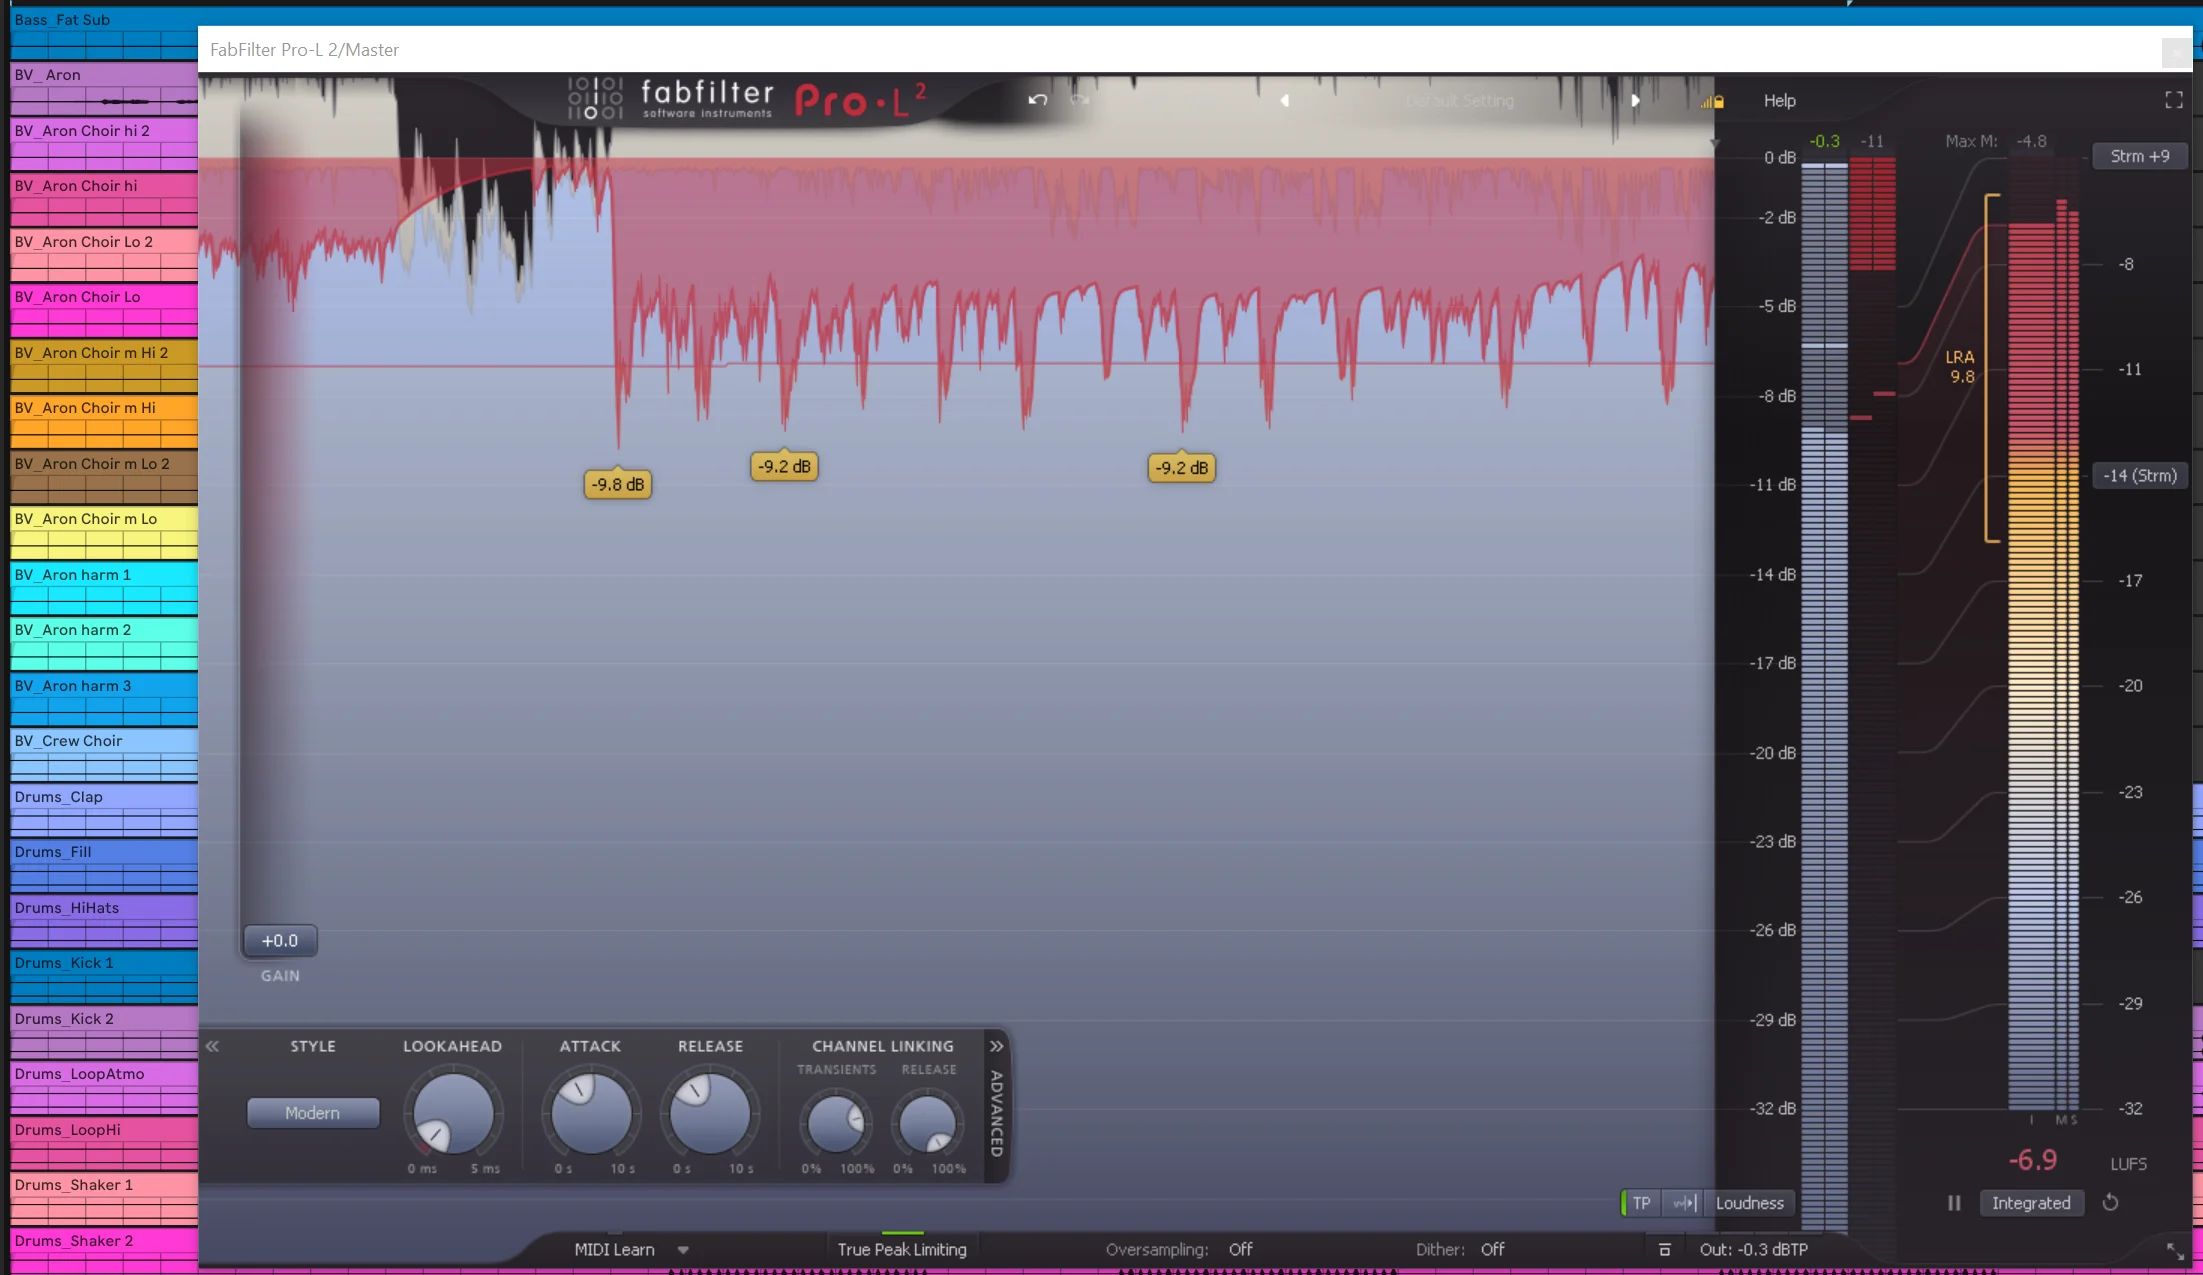Open the Integrated loudness mode selector
Screen dimensions: 2203x1275
pos(2031,1203)
